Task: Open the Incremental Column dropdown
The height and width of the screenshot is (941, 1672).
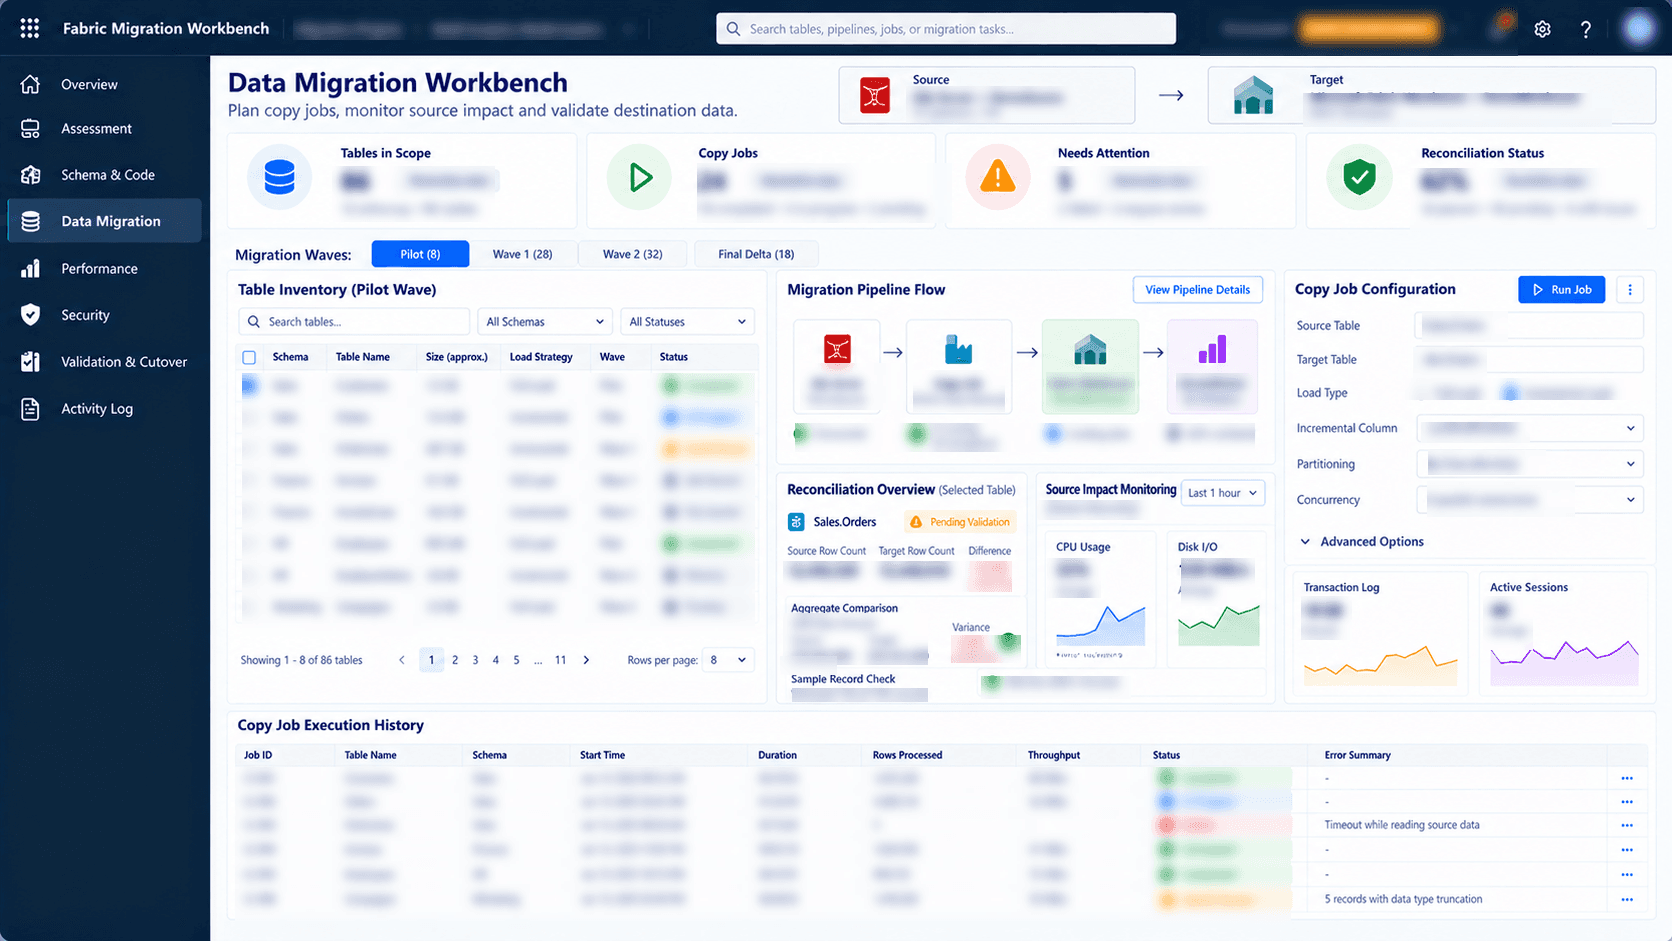Action: point(1530,428)
